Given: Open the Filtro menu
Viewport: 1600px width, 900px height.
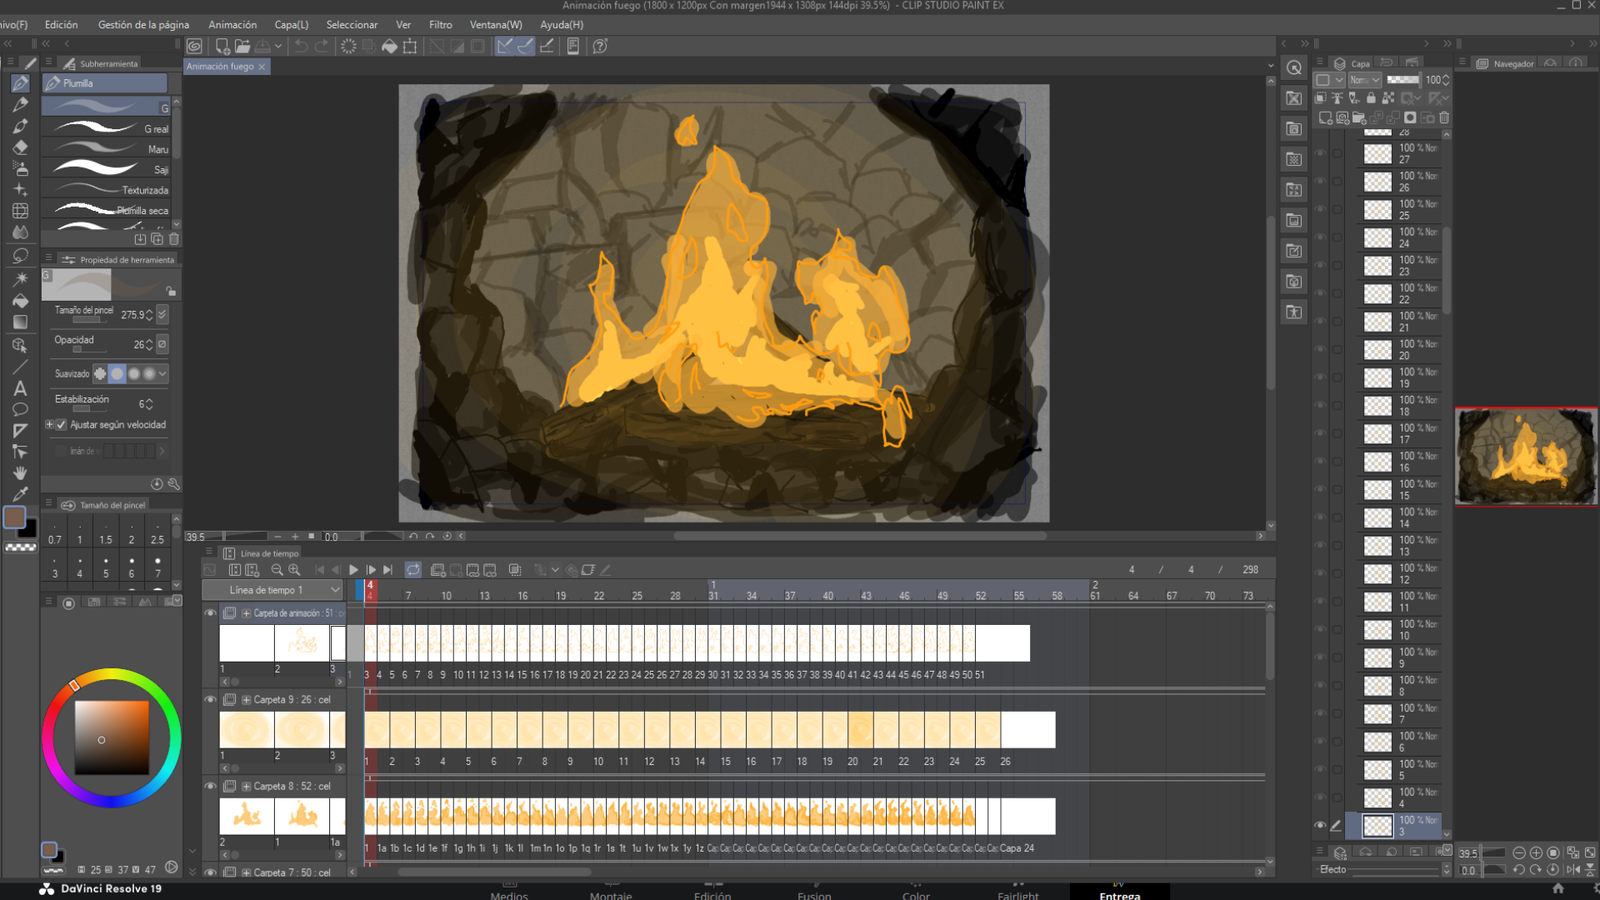Looking at the screenshot, I should (x=440, y=24).
